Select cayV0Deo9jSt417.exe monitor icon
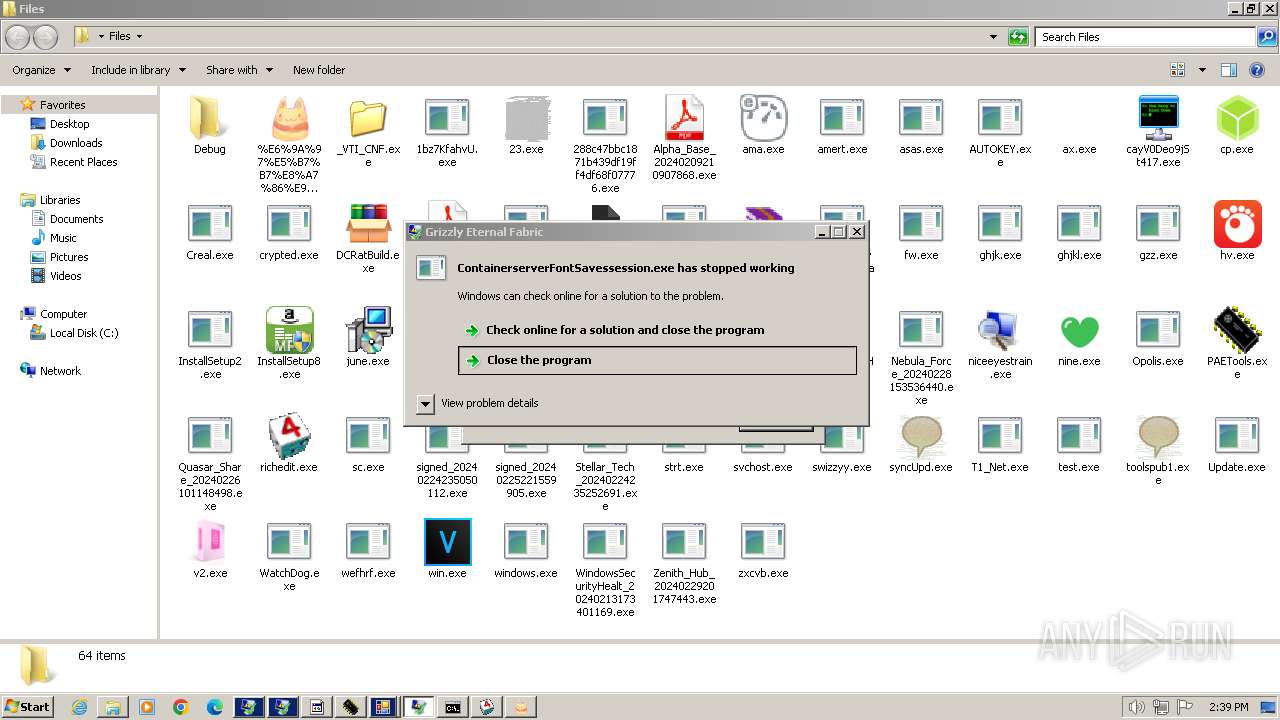The height and width of the screenshot is (720, 1280). pos(1158,118)
